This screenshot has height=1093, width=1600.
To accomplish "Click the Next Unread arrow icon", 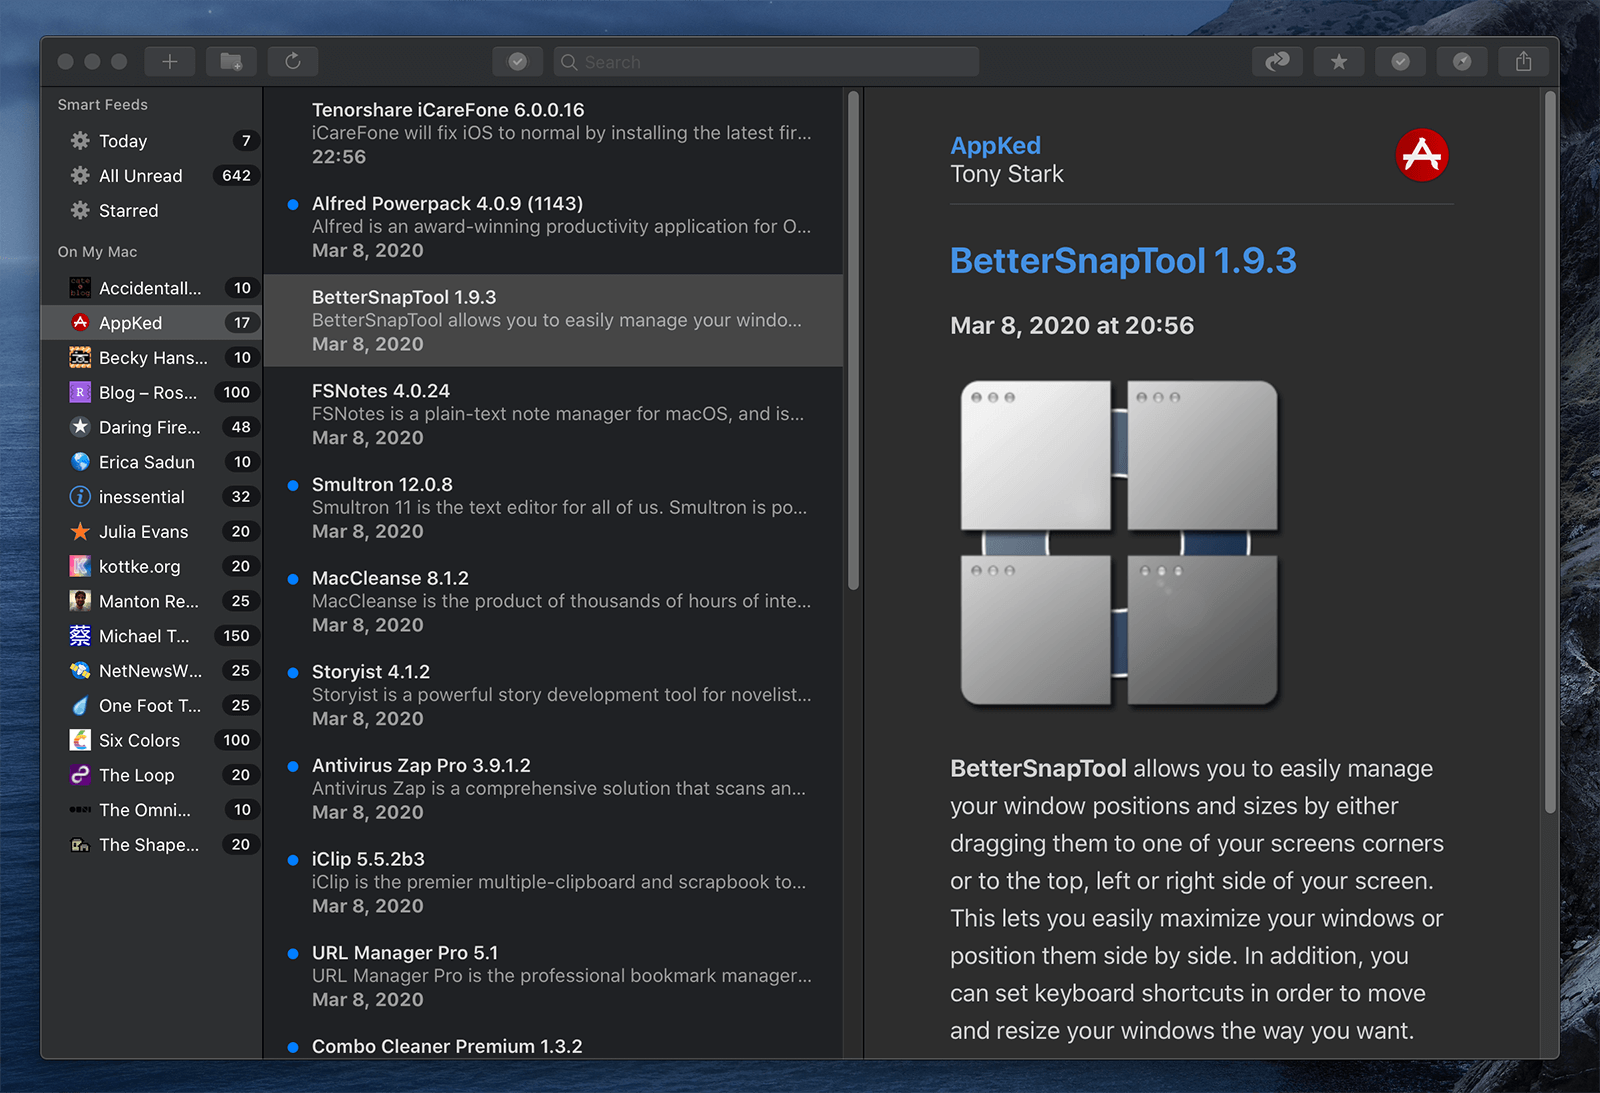I will (1277, 62).
